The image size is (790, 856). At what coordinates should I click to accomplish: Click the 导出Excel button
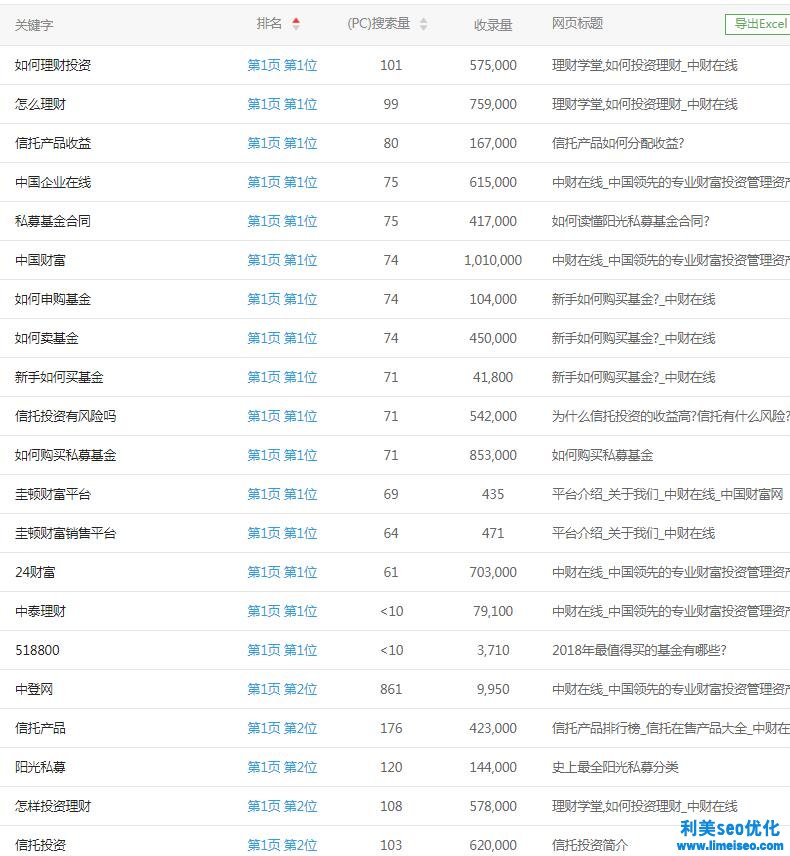(758, 24)
